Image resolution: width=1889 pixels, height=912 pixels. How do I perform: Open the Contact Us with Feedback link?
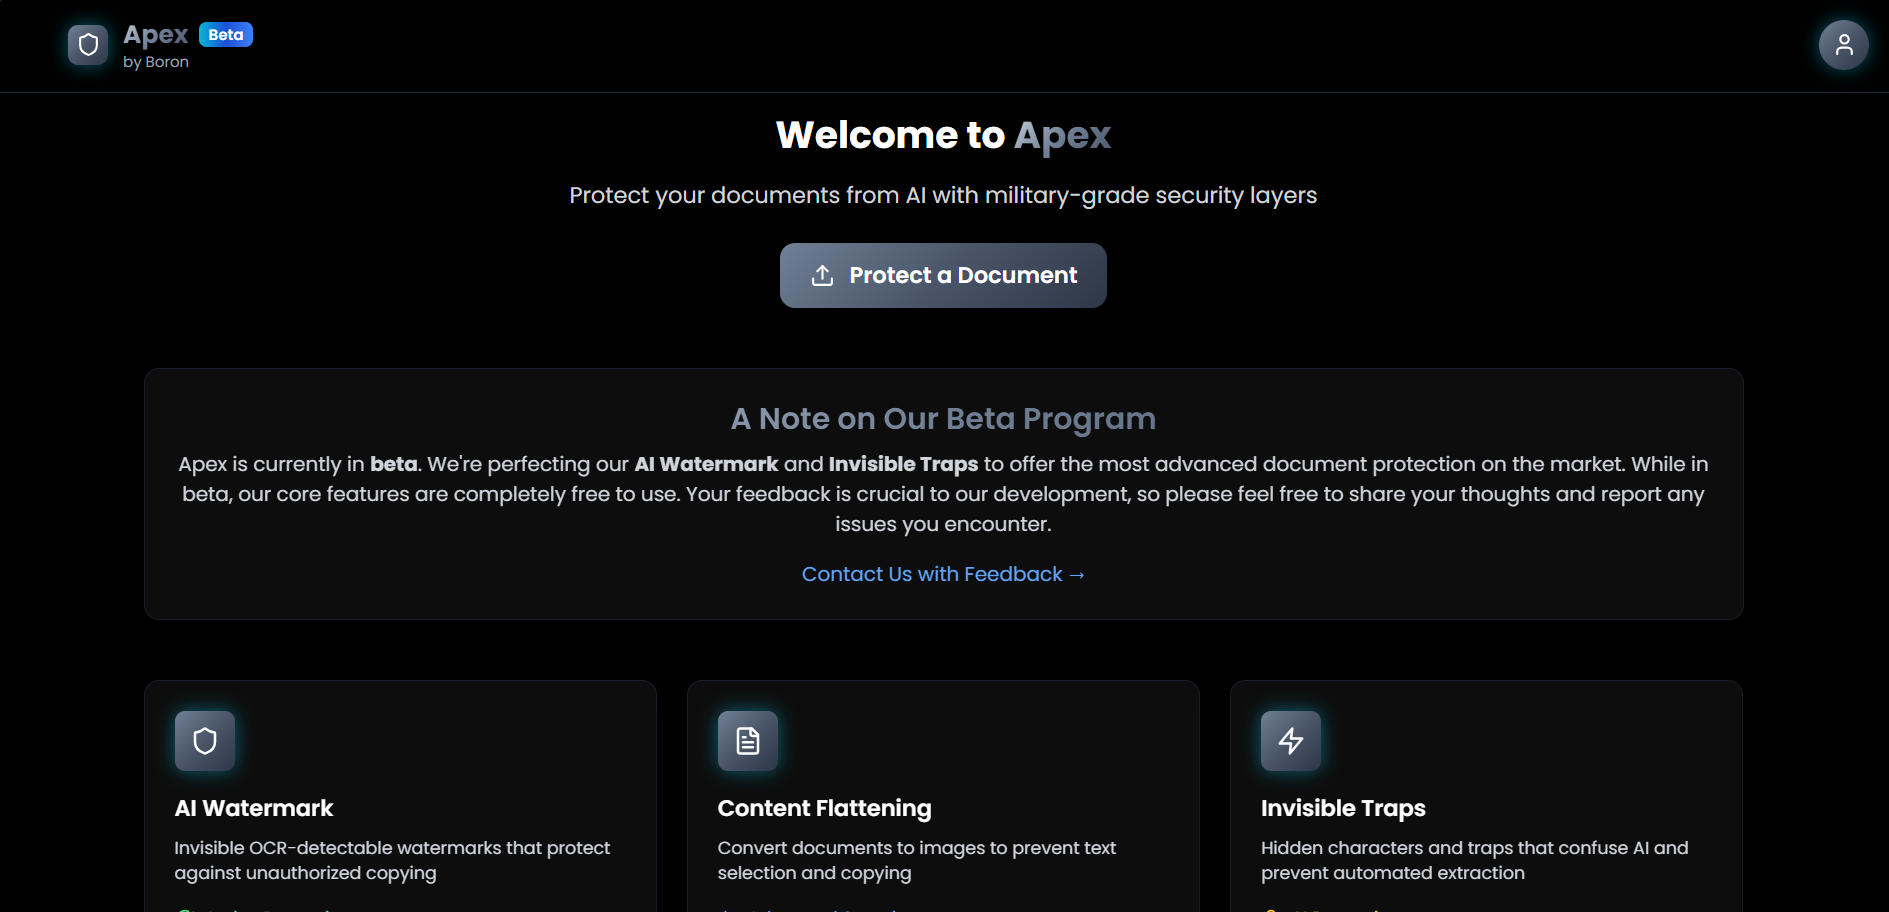click(x=943, y=574)
